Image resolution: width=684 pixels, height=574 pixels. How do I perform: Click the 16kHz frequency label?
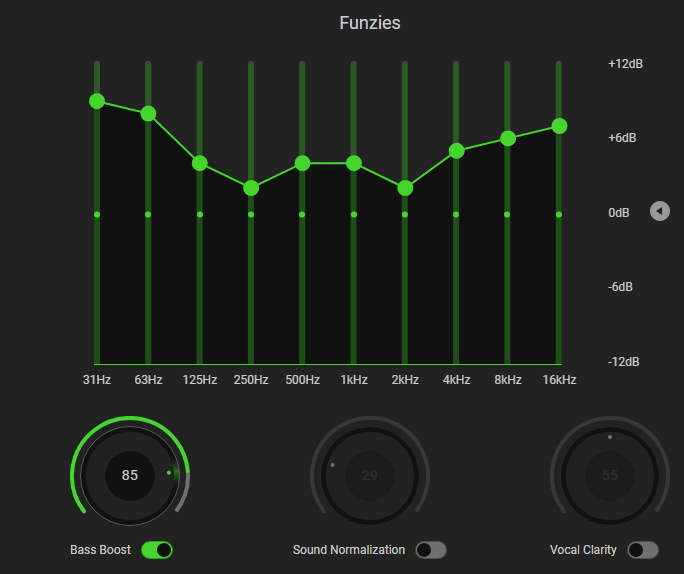559,380
